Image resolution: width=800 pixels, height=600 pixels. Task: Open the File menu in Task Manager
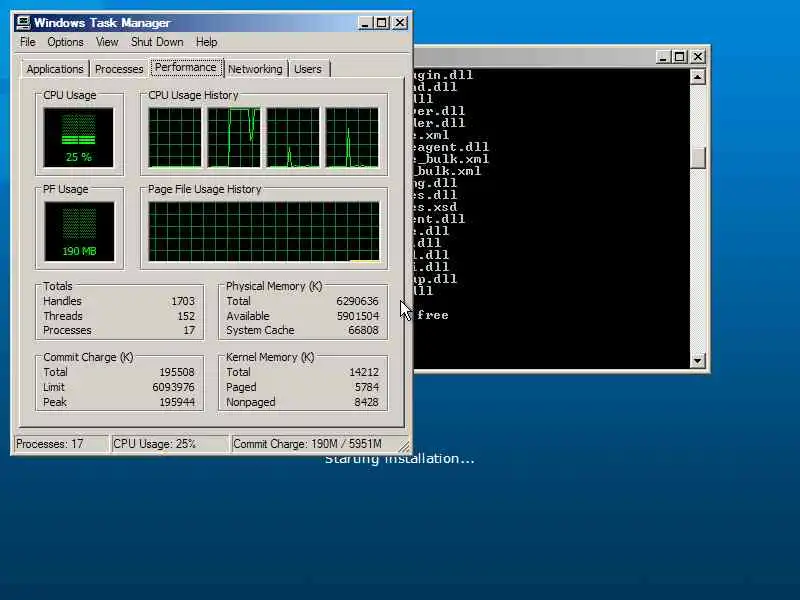point(28,42)
